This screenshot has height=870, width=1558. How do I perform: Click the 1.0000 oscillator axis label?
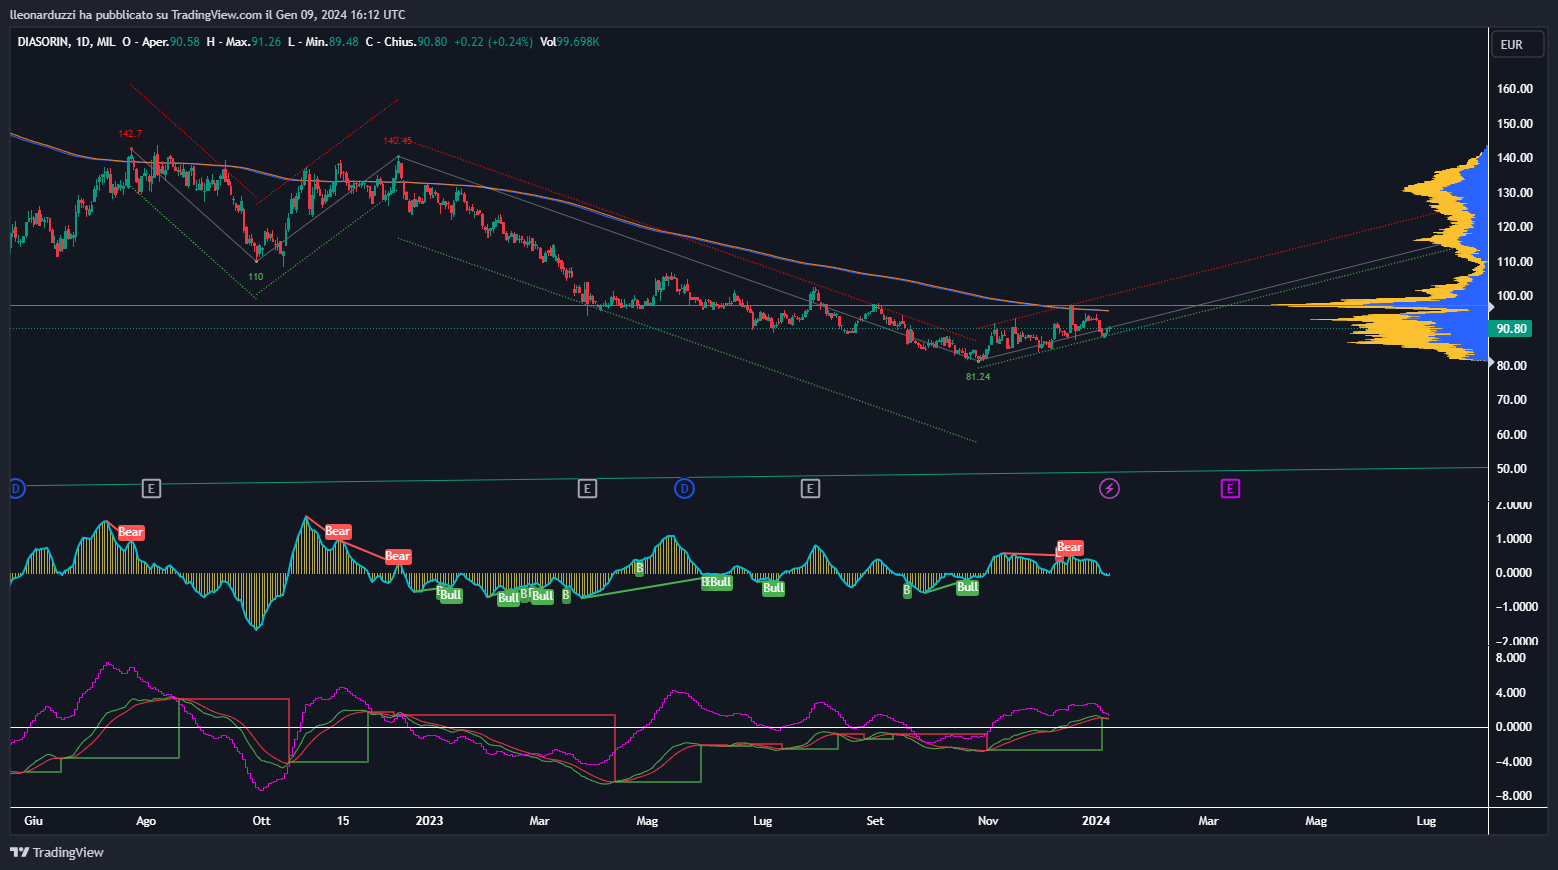click(x=1514, y=539)
